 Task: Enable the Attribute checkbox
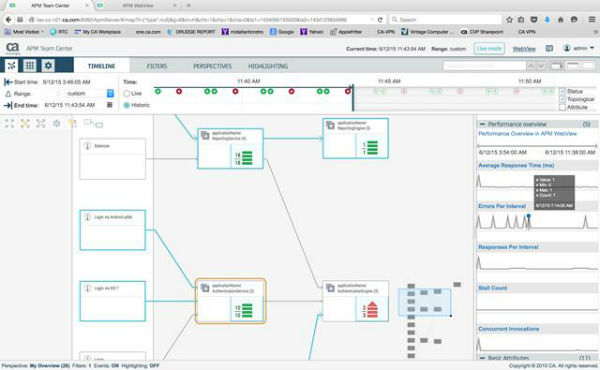[562, 108]
